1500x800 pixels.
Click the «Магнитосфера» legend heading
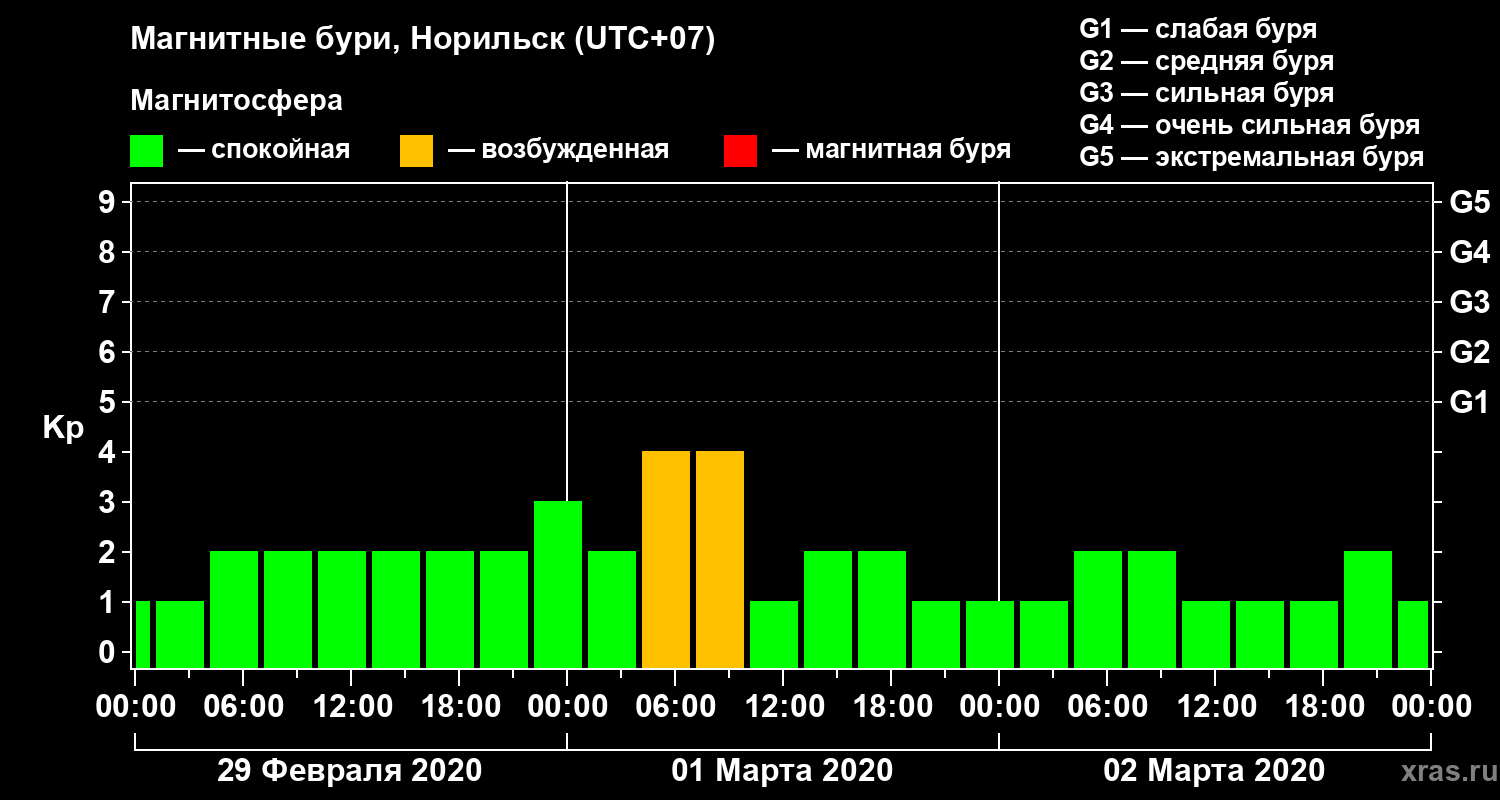tap(236, 101)
